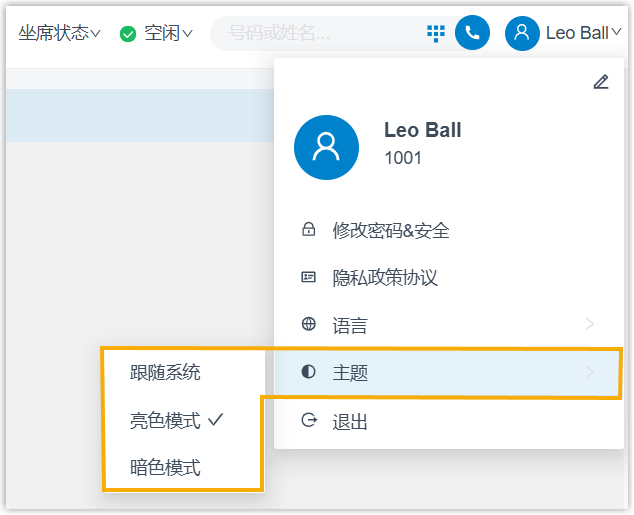Click the green idle status check icon

point(128,34)
